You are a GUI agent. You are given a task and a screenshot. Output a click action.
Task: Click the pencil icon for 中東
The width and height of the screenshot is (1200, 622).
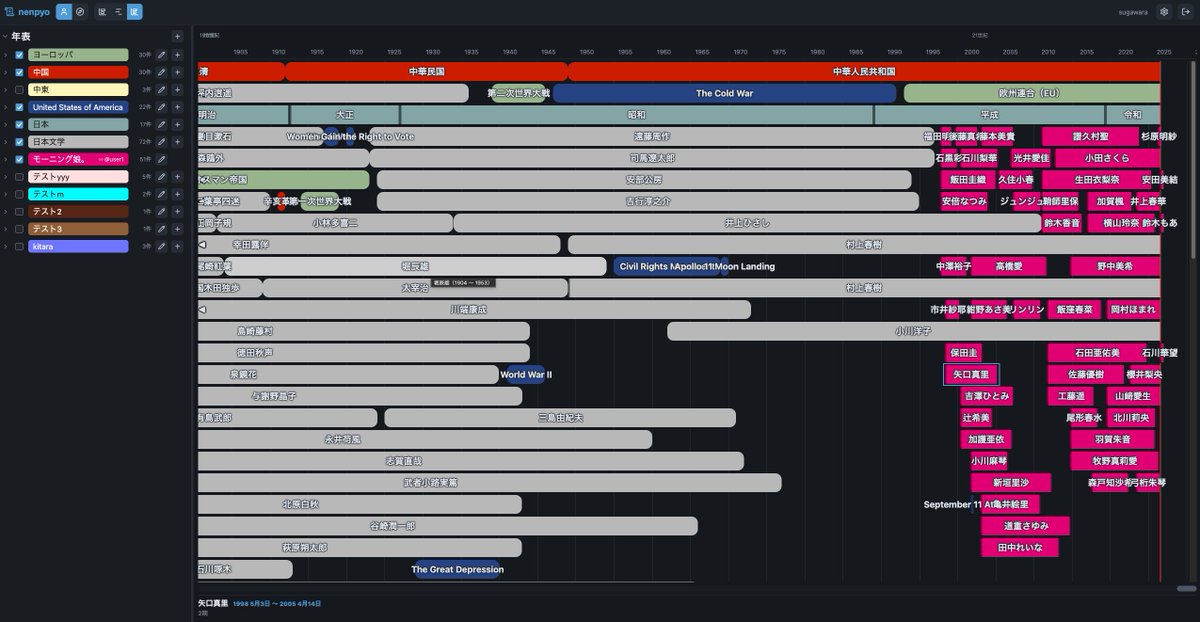point(162,89)
